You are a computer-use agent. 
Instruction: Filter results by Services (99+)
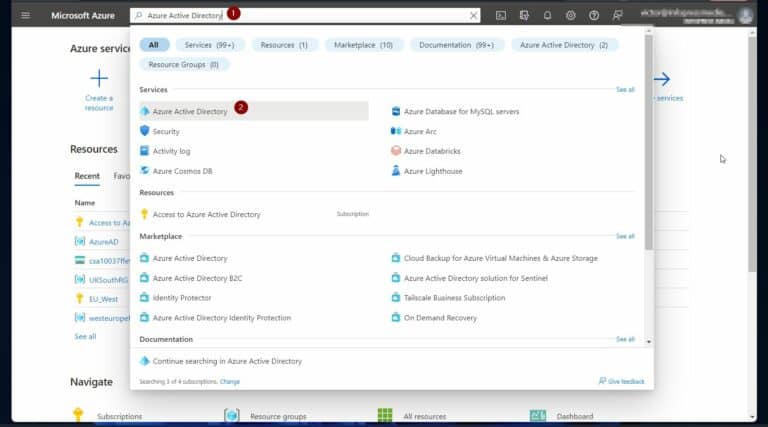(x=209, y=45)
